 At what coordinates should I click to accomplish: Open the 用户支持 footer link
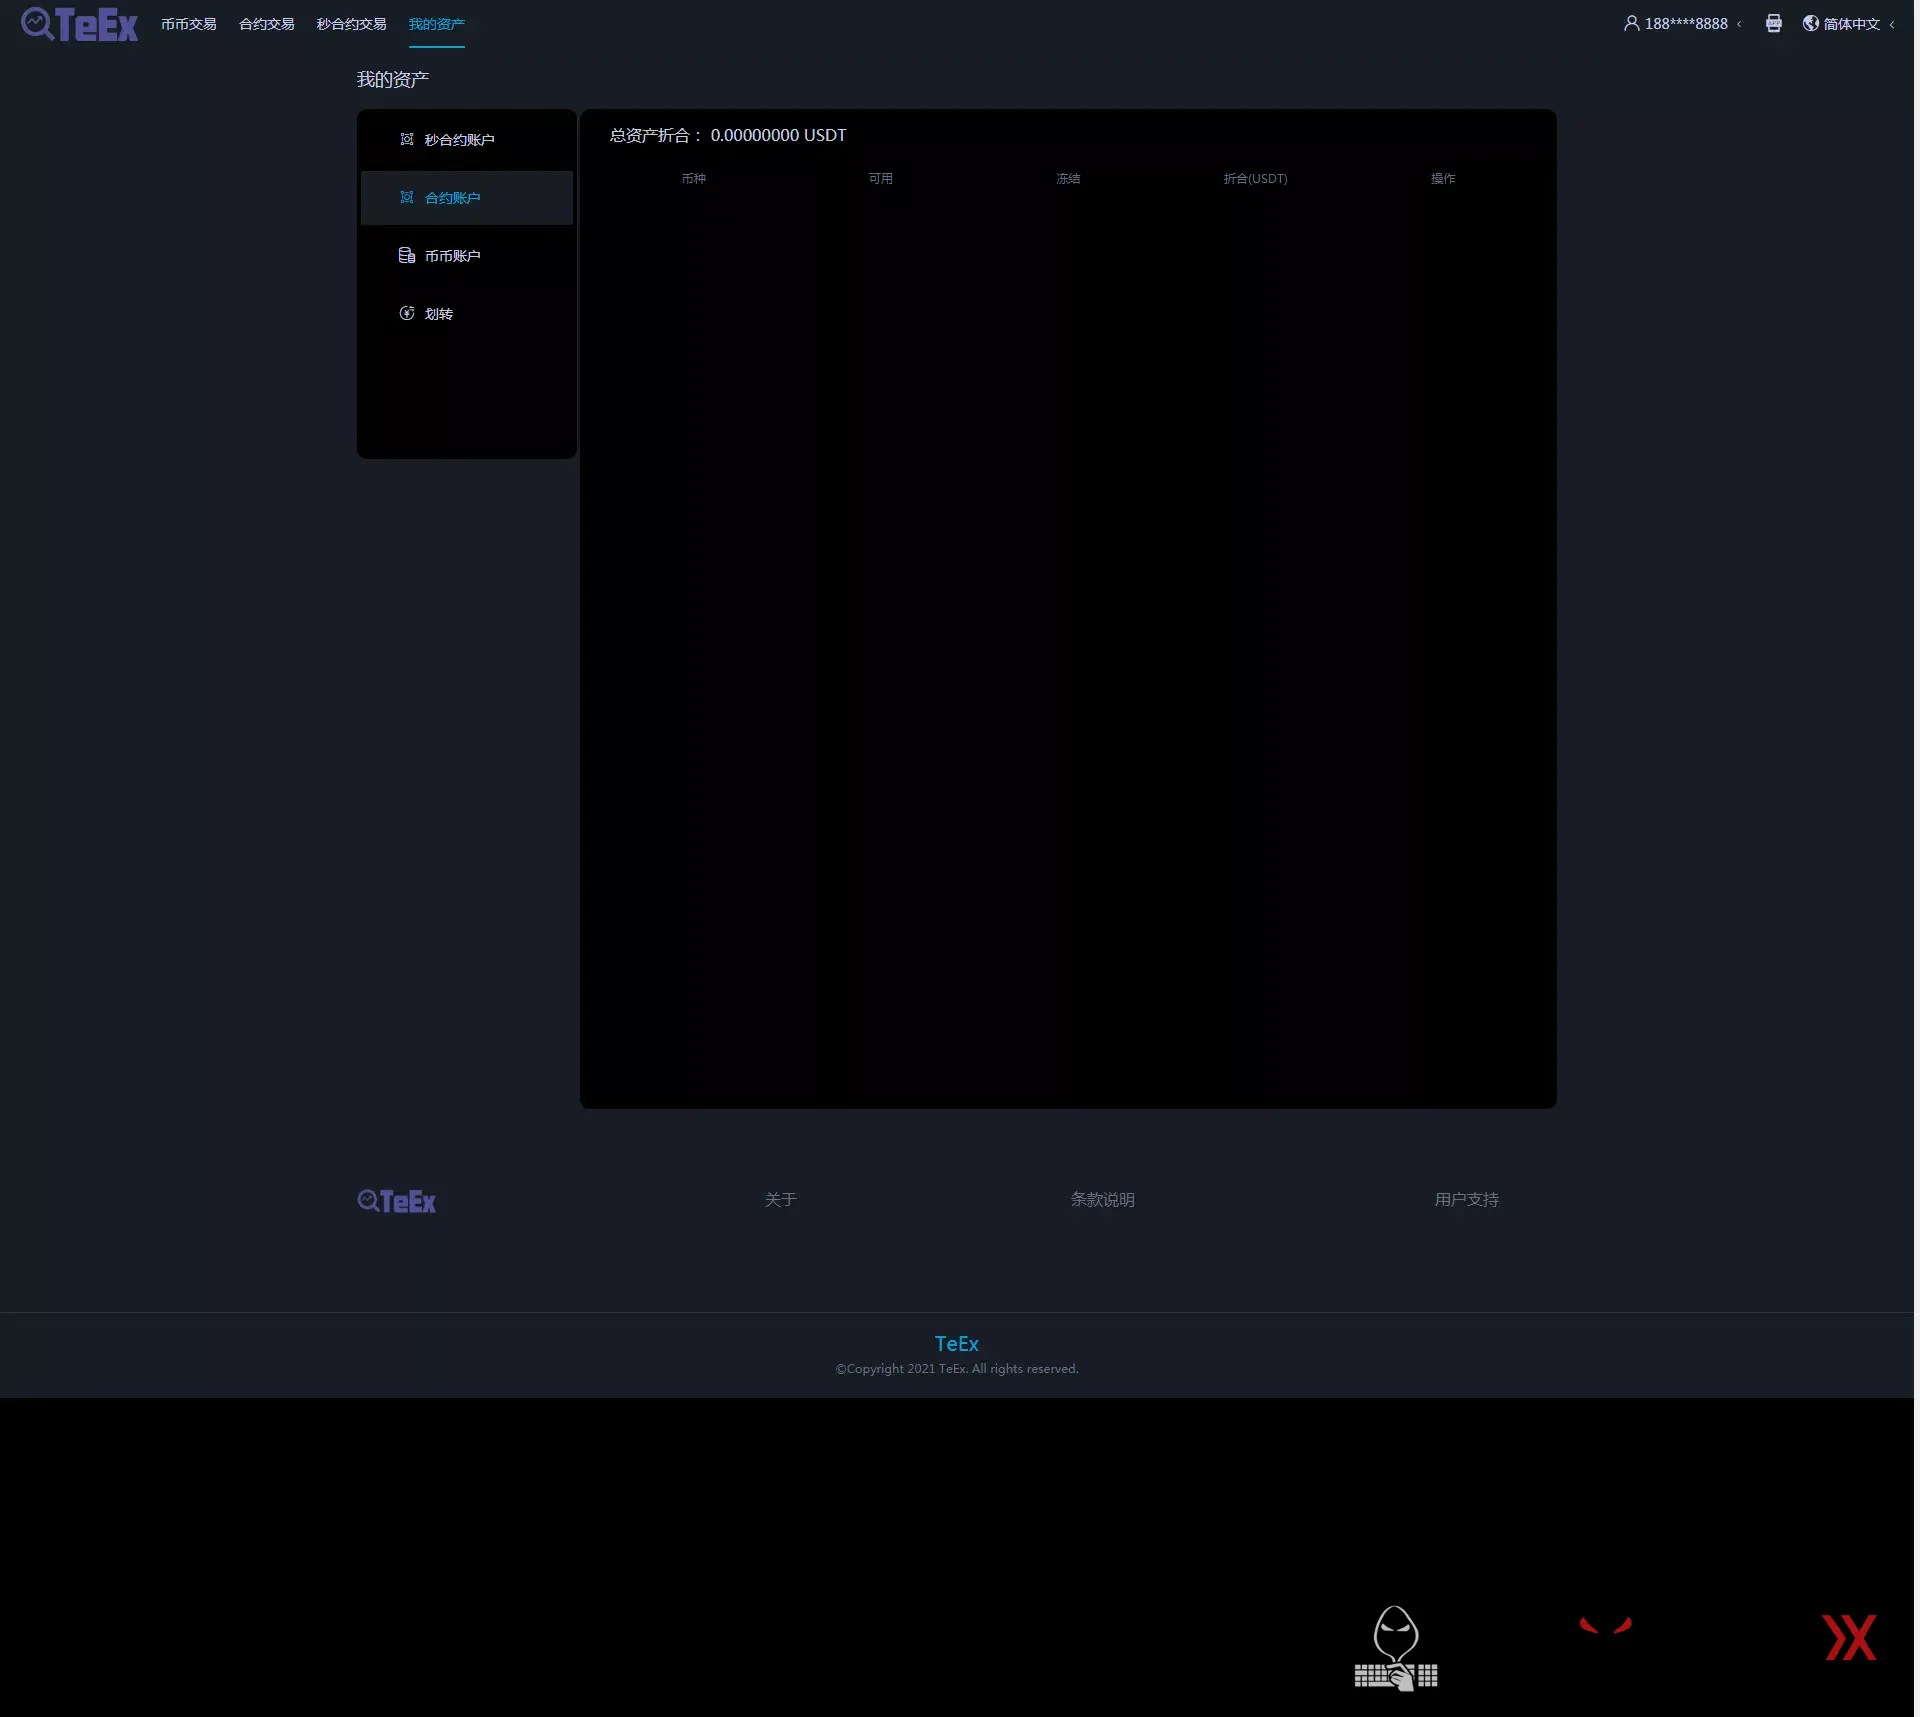click(x=1466, y=1199)
